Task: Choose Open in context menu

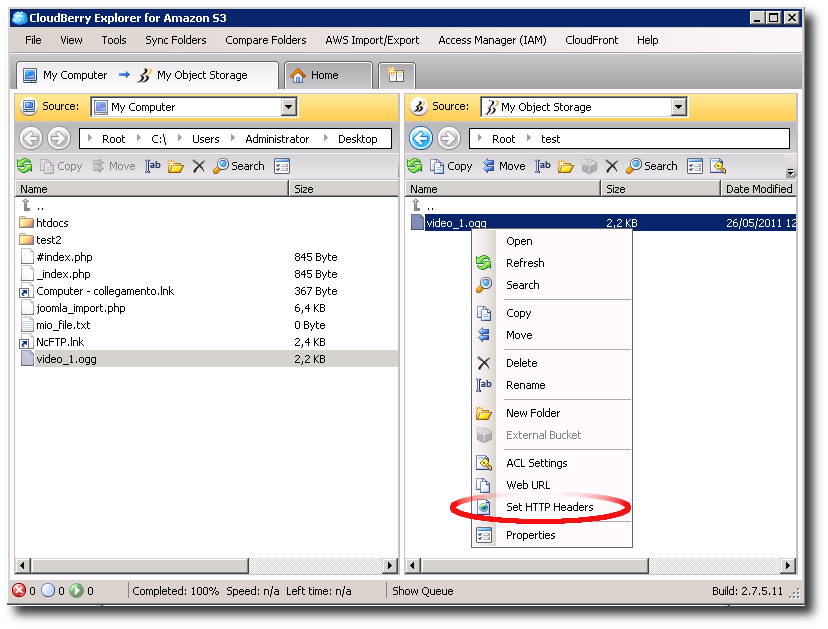Action: tap(552, 241)
